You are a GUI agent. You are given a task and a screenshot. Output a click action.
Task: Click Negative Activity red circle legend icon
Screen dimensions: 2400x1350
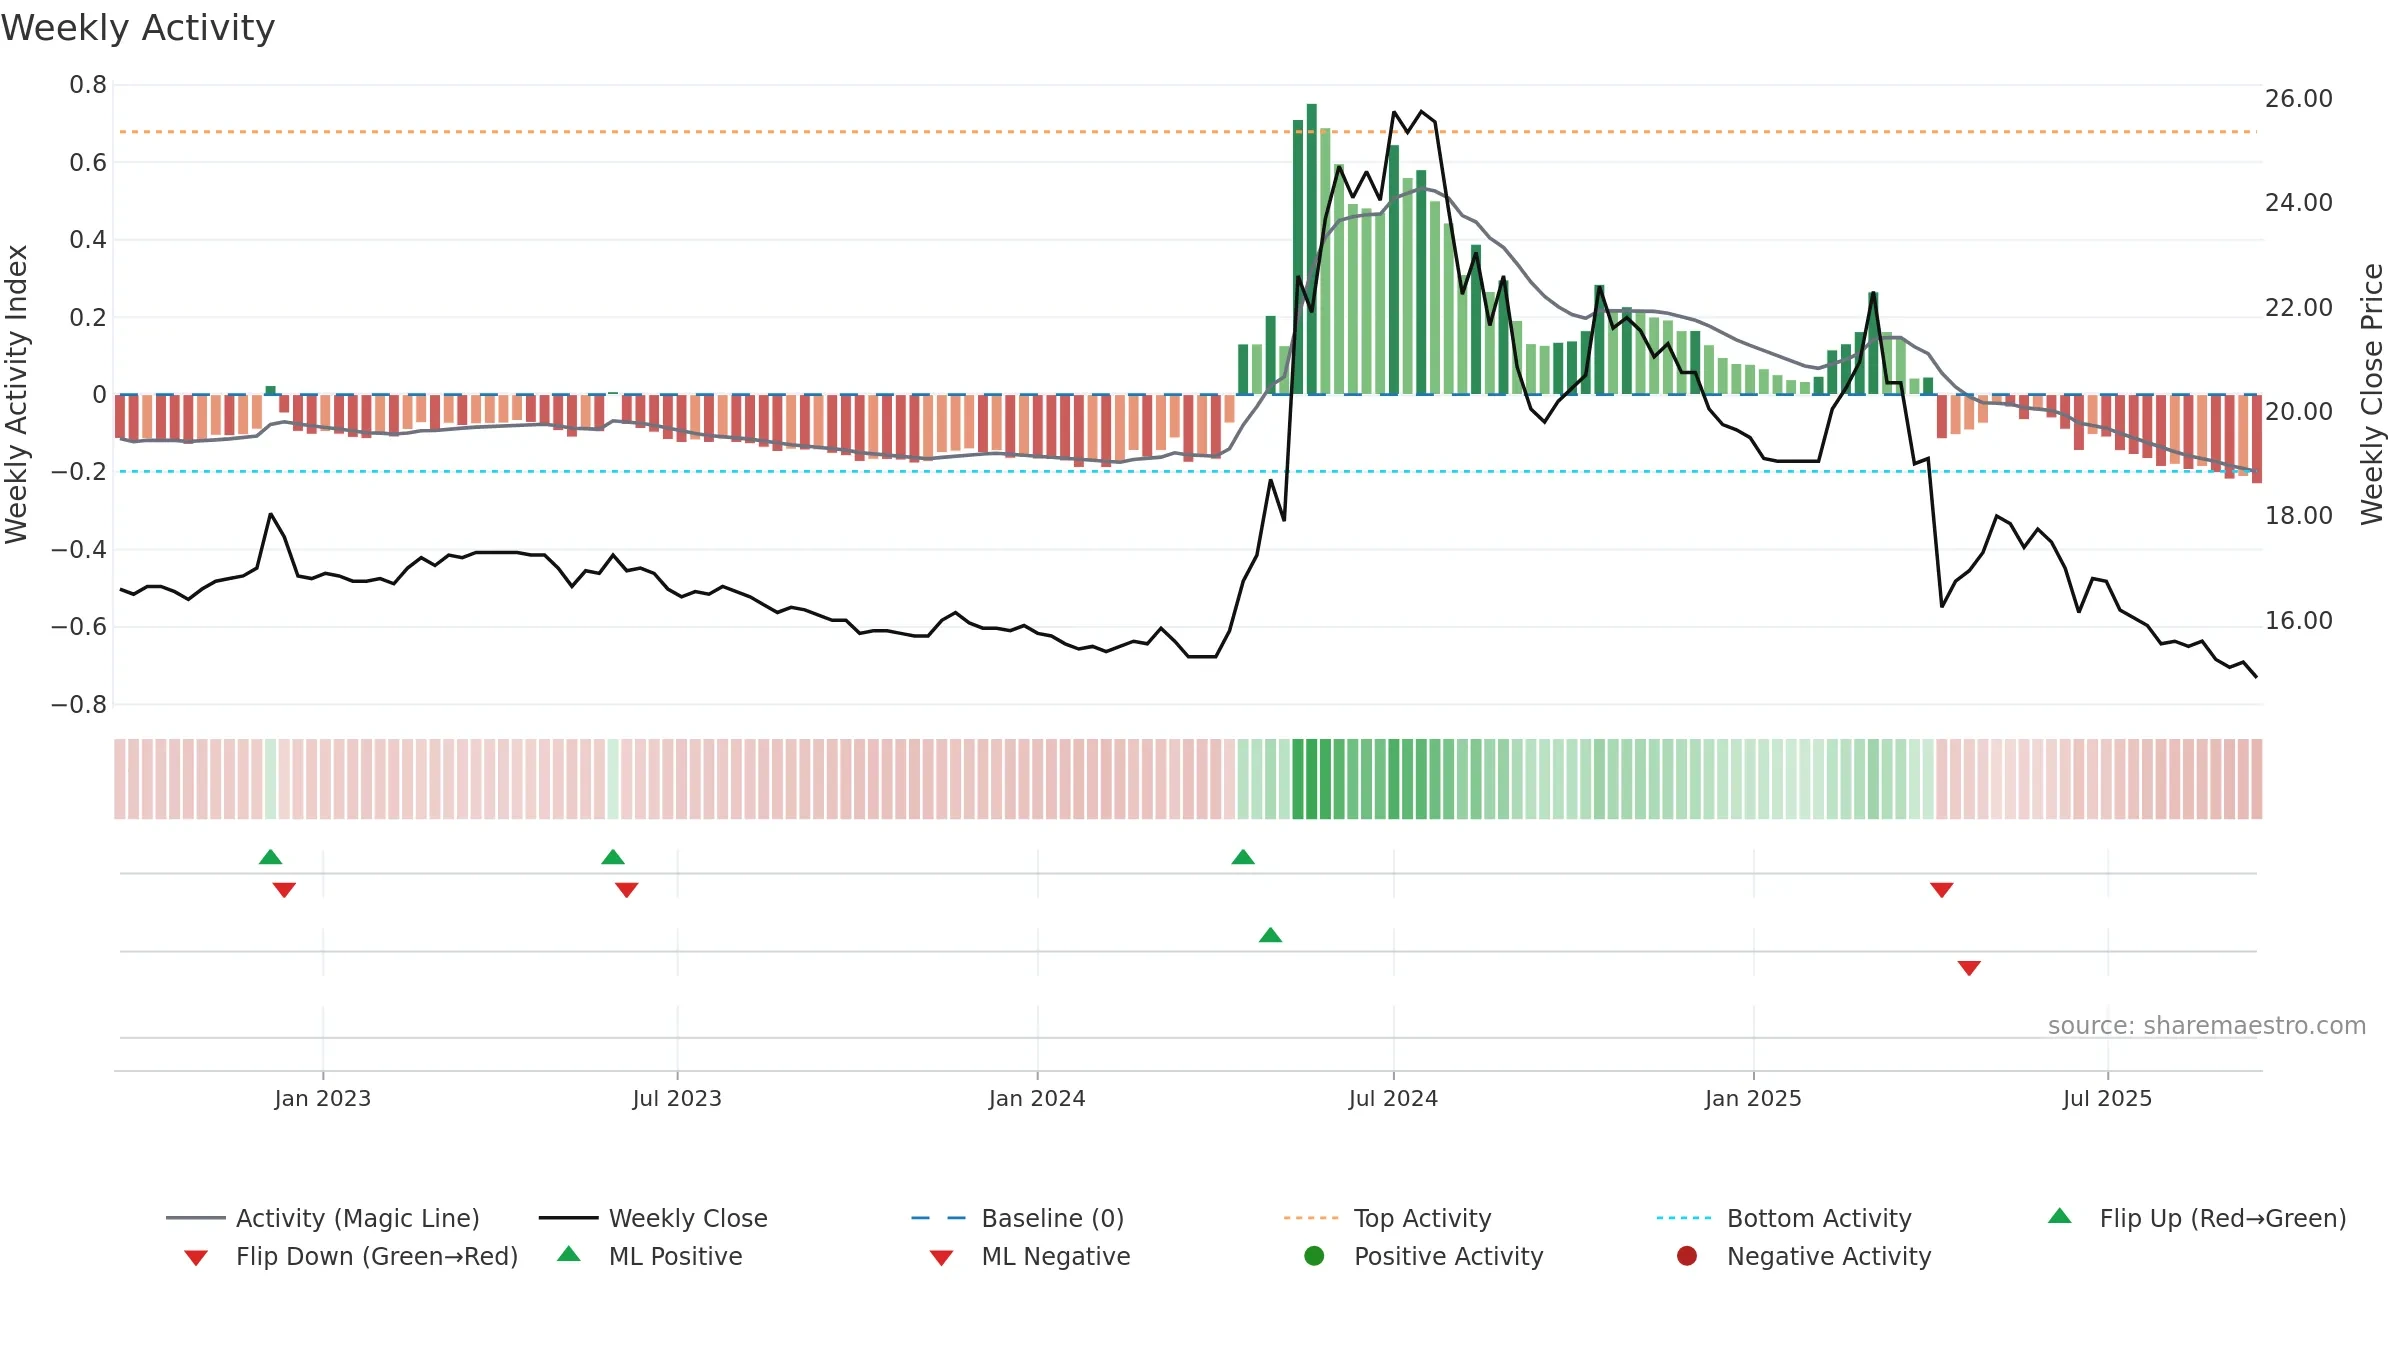coord(1687,1255)
